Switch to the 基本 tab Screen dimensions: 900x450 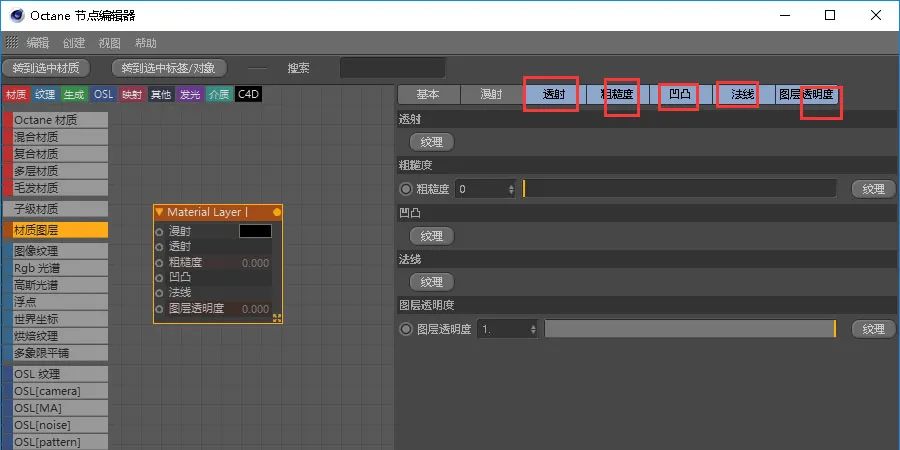pos(428,95)
